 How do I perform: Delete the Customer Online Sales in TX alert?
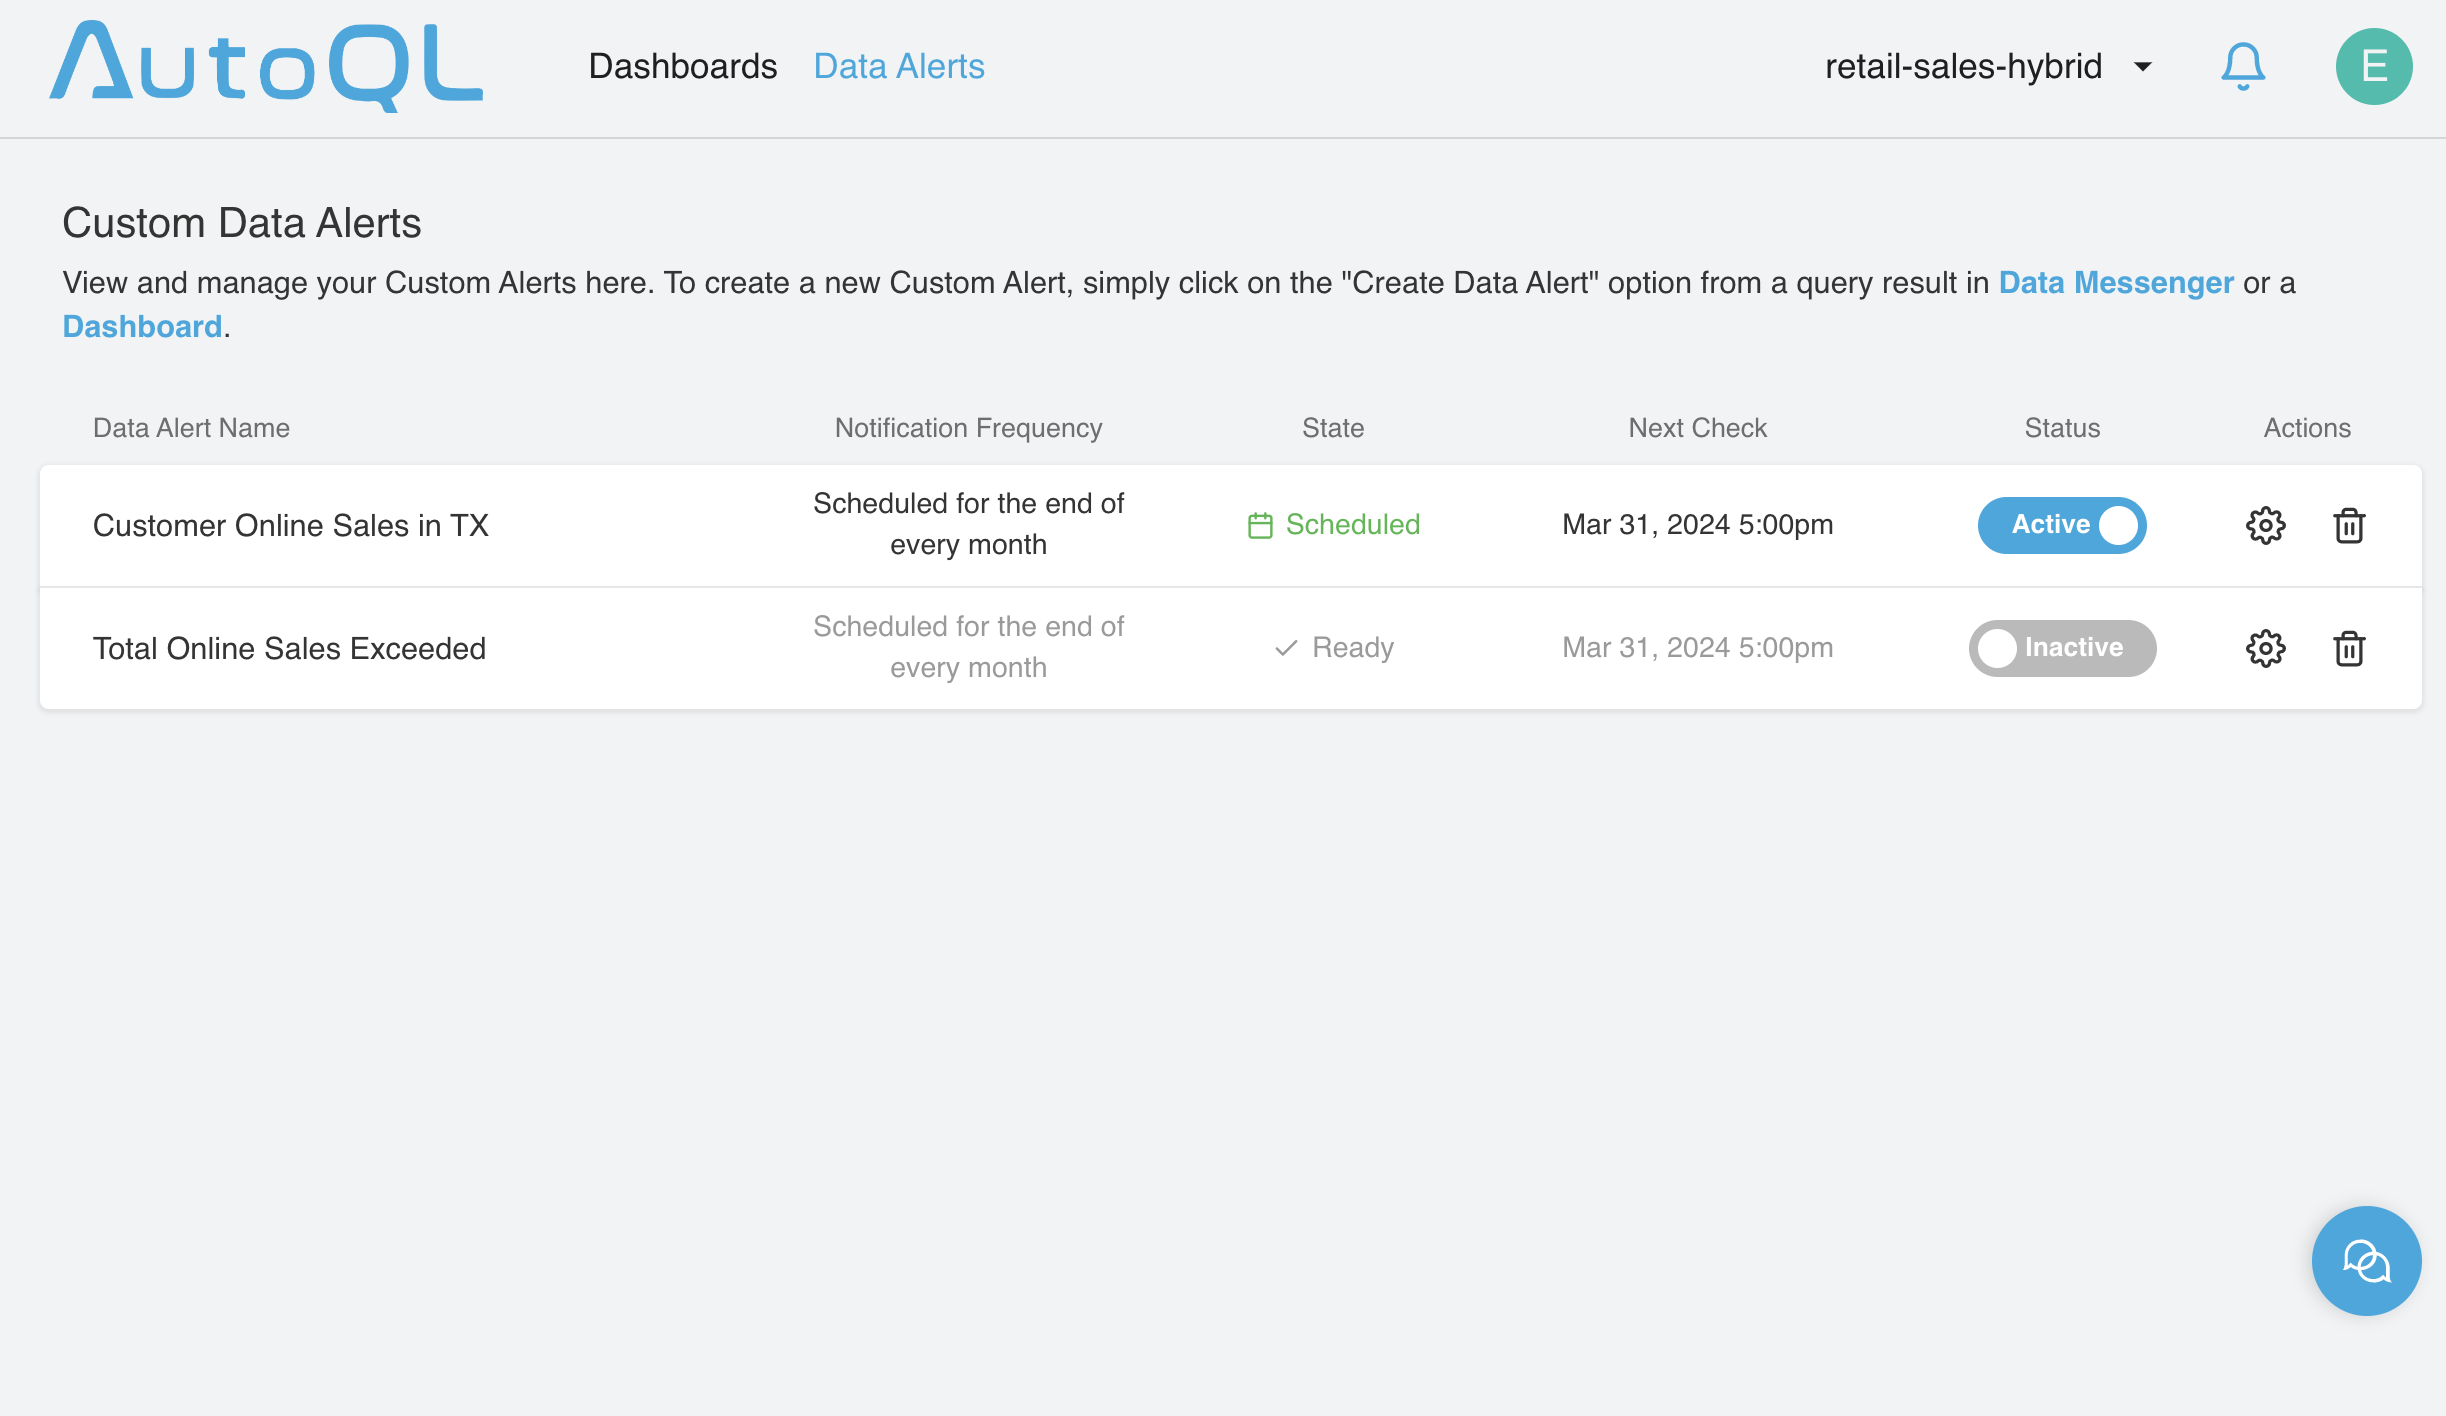pos(2349,525)
